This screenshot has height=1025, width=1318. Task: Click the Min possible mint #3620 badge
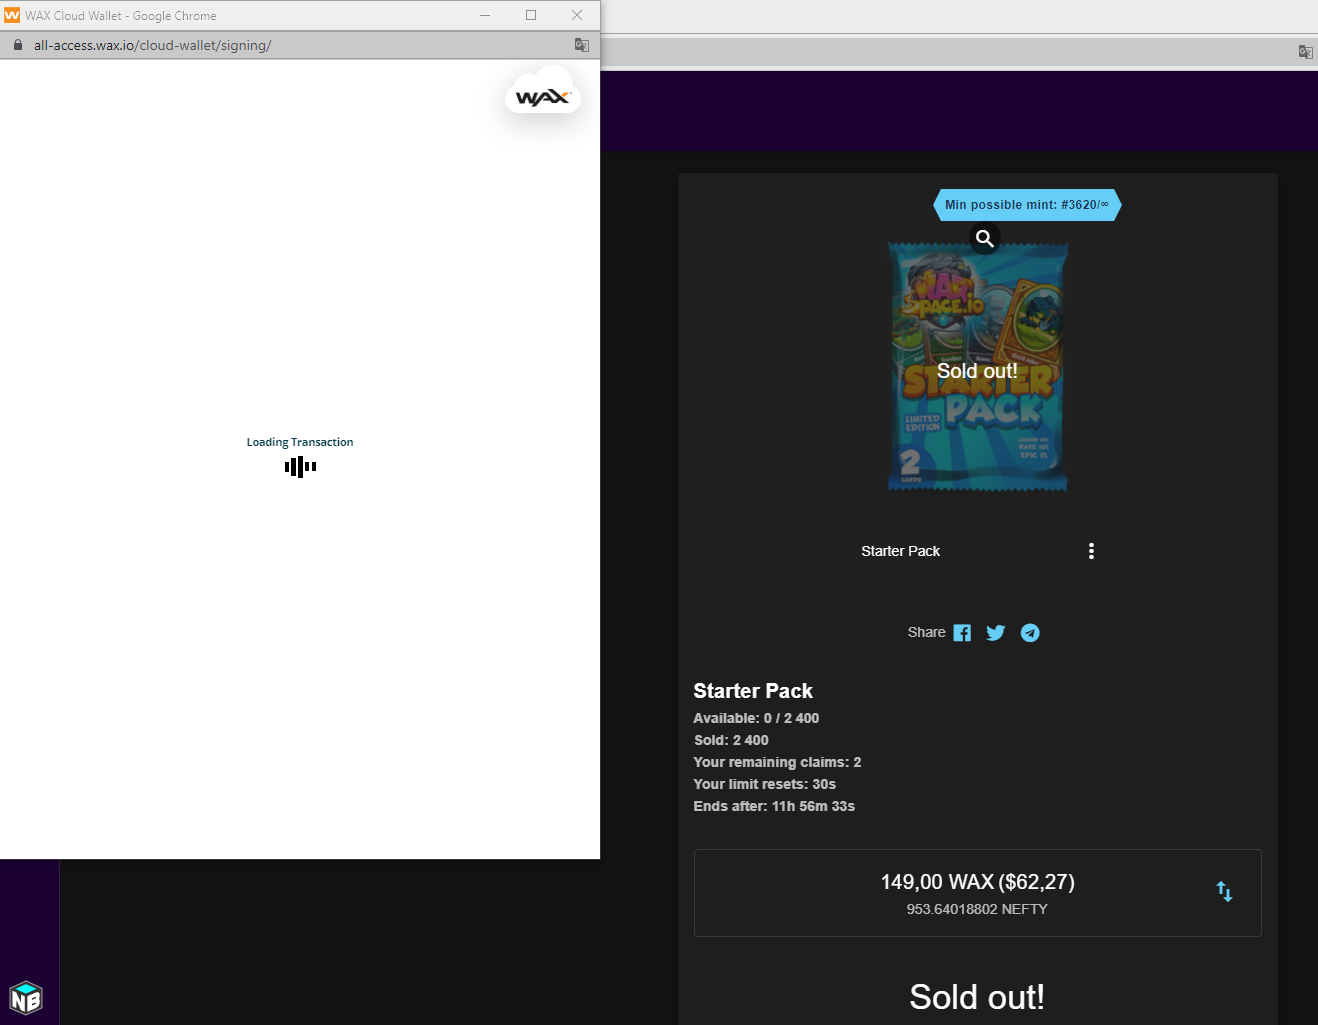(1027, 205)
